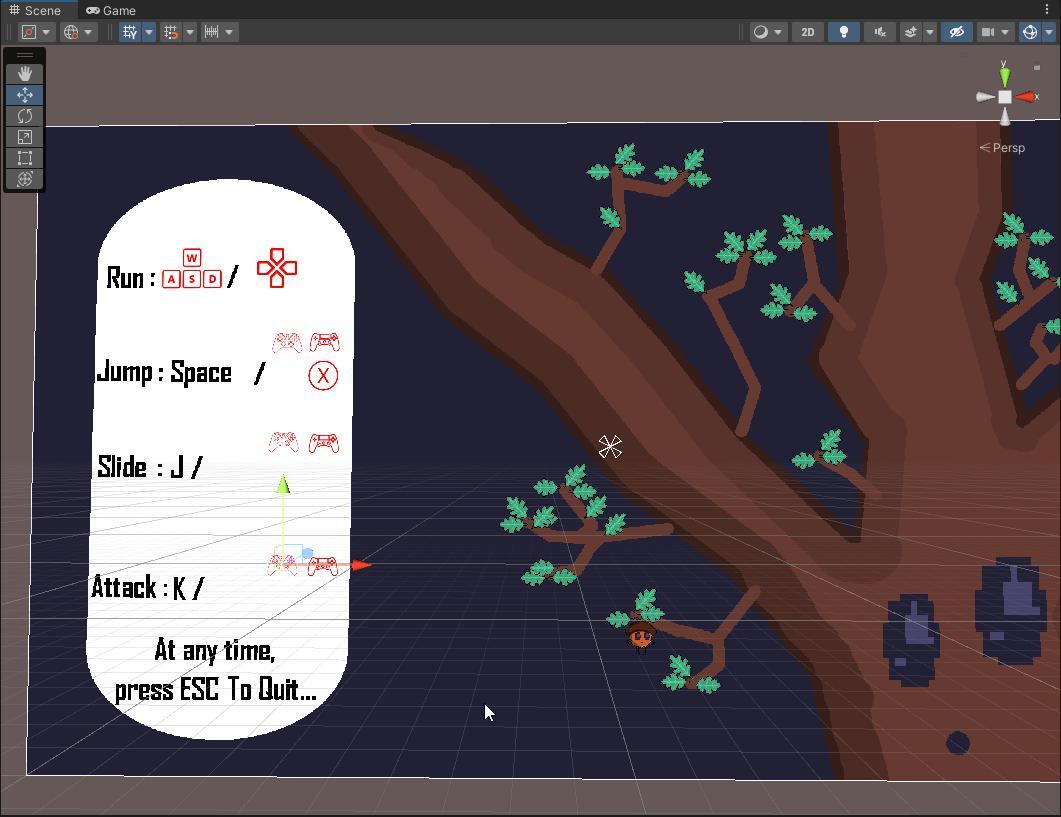Select the Rotate tool
This screenshot has width=1061, height=817.
tap(25, 116)
